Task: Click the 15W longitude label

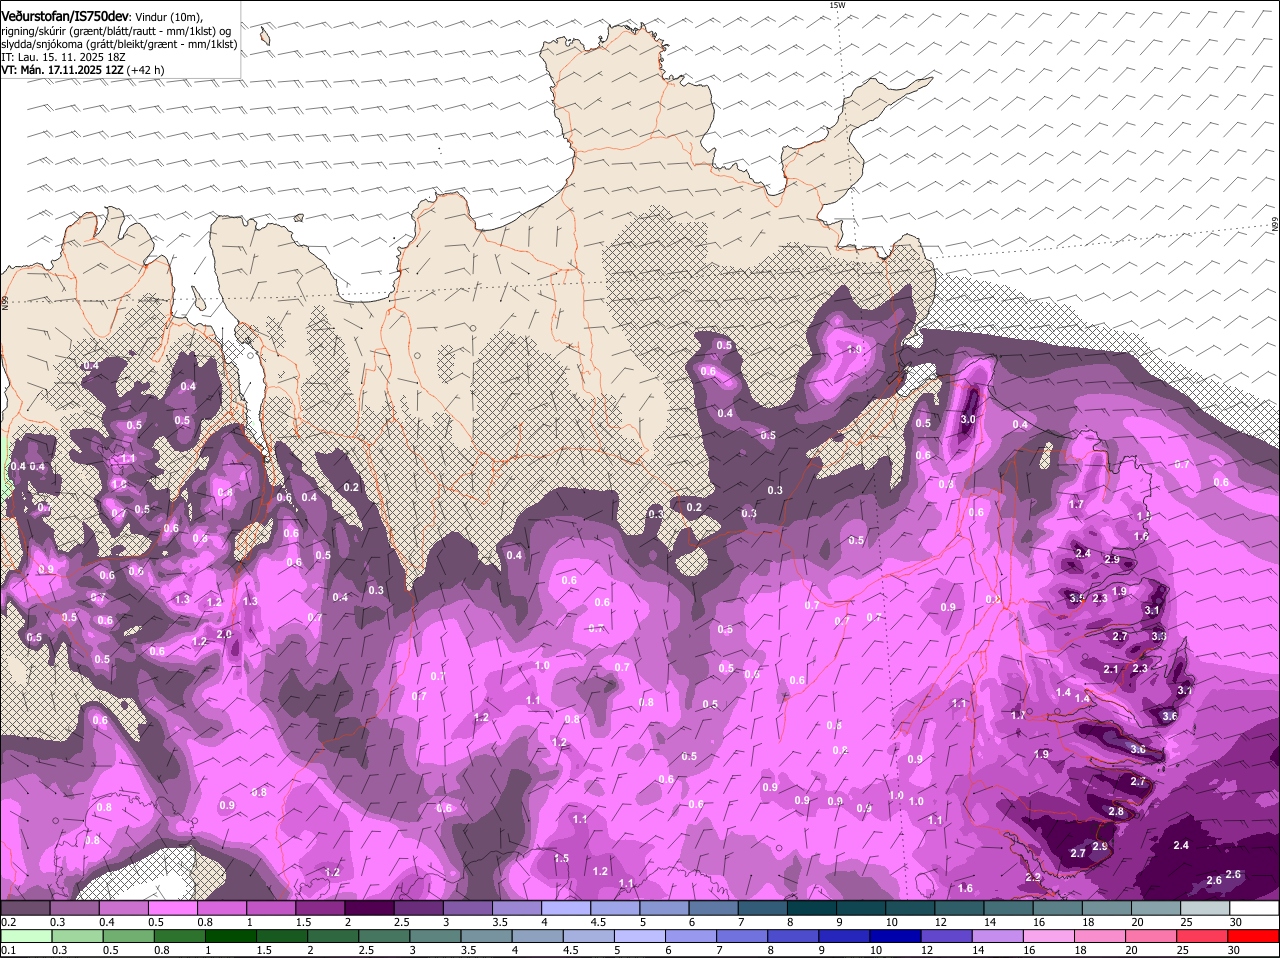Action: pyautogui.click(x=837, y=5)
